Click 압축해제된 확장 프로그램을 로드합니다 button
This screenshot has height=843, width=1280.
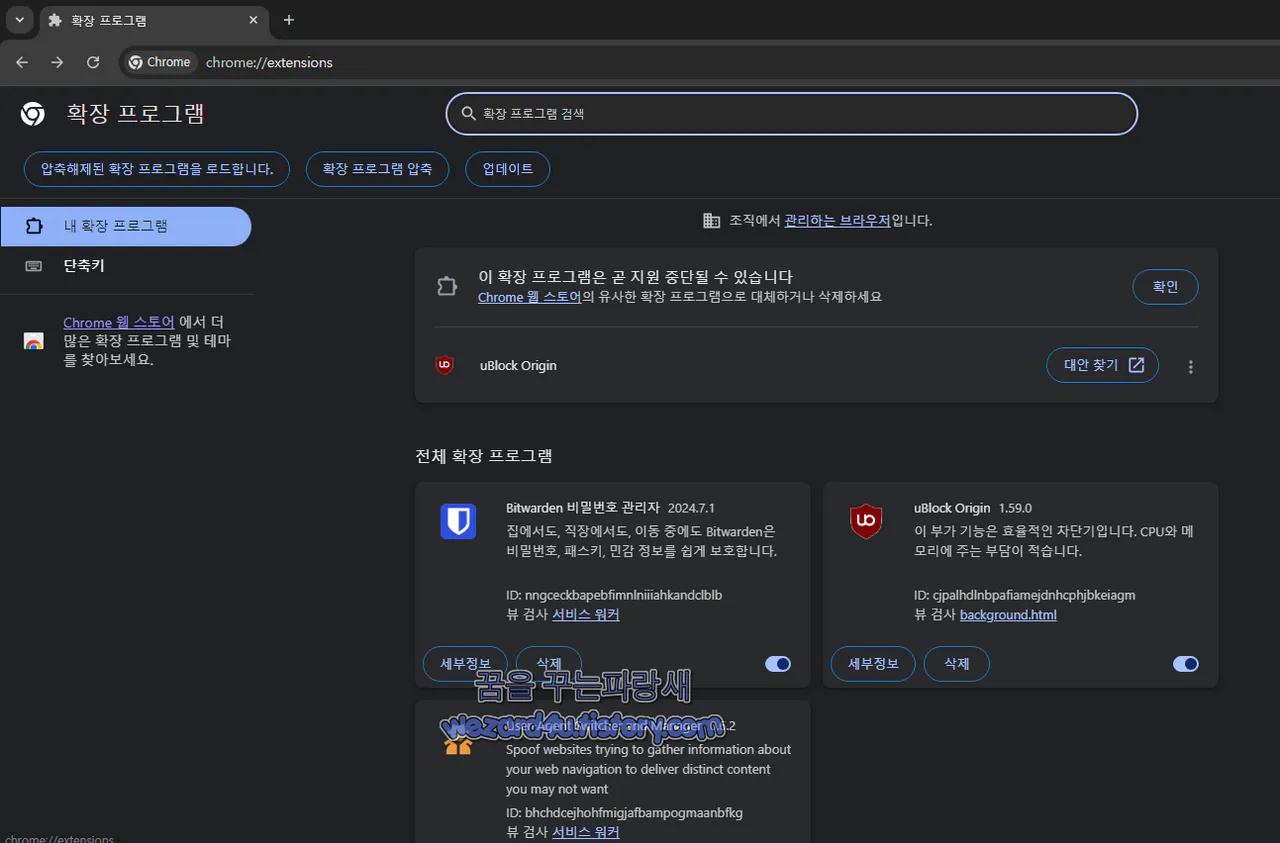pyautogui.click(x=157, y=169)
